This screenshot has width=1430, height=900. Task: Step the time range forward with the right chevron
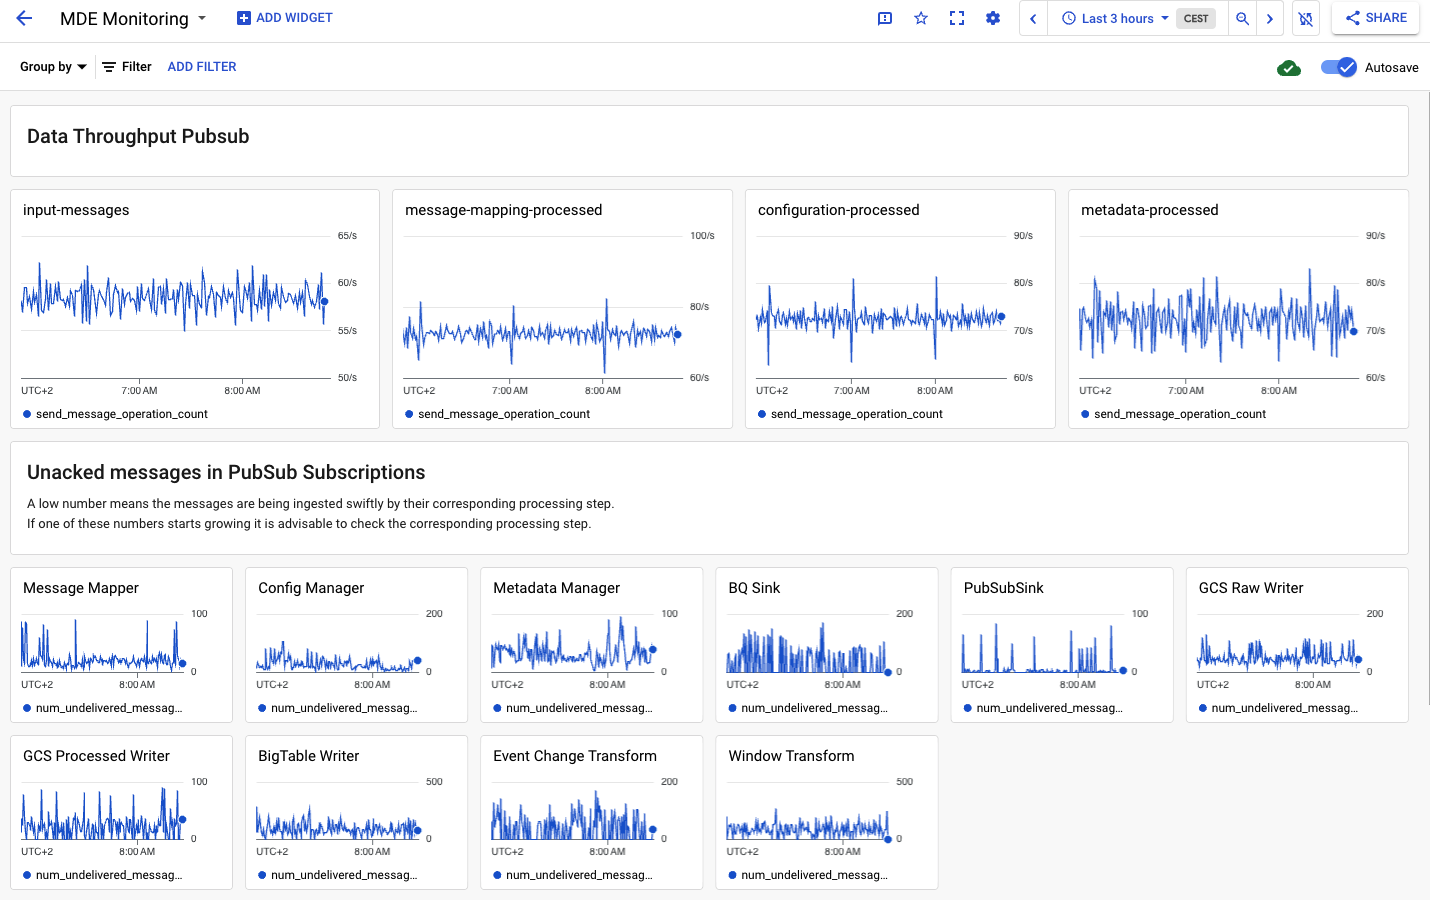pyautogui.click(x=1270, y=18)
